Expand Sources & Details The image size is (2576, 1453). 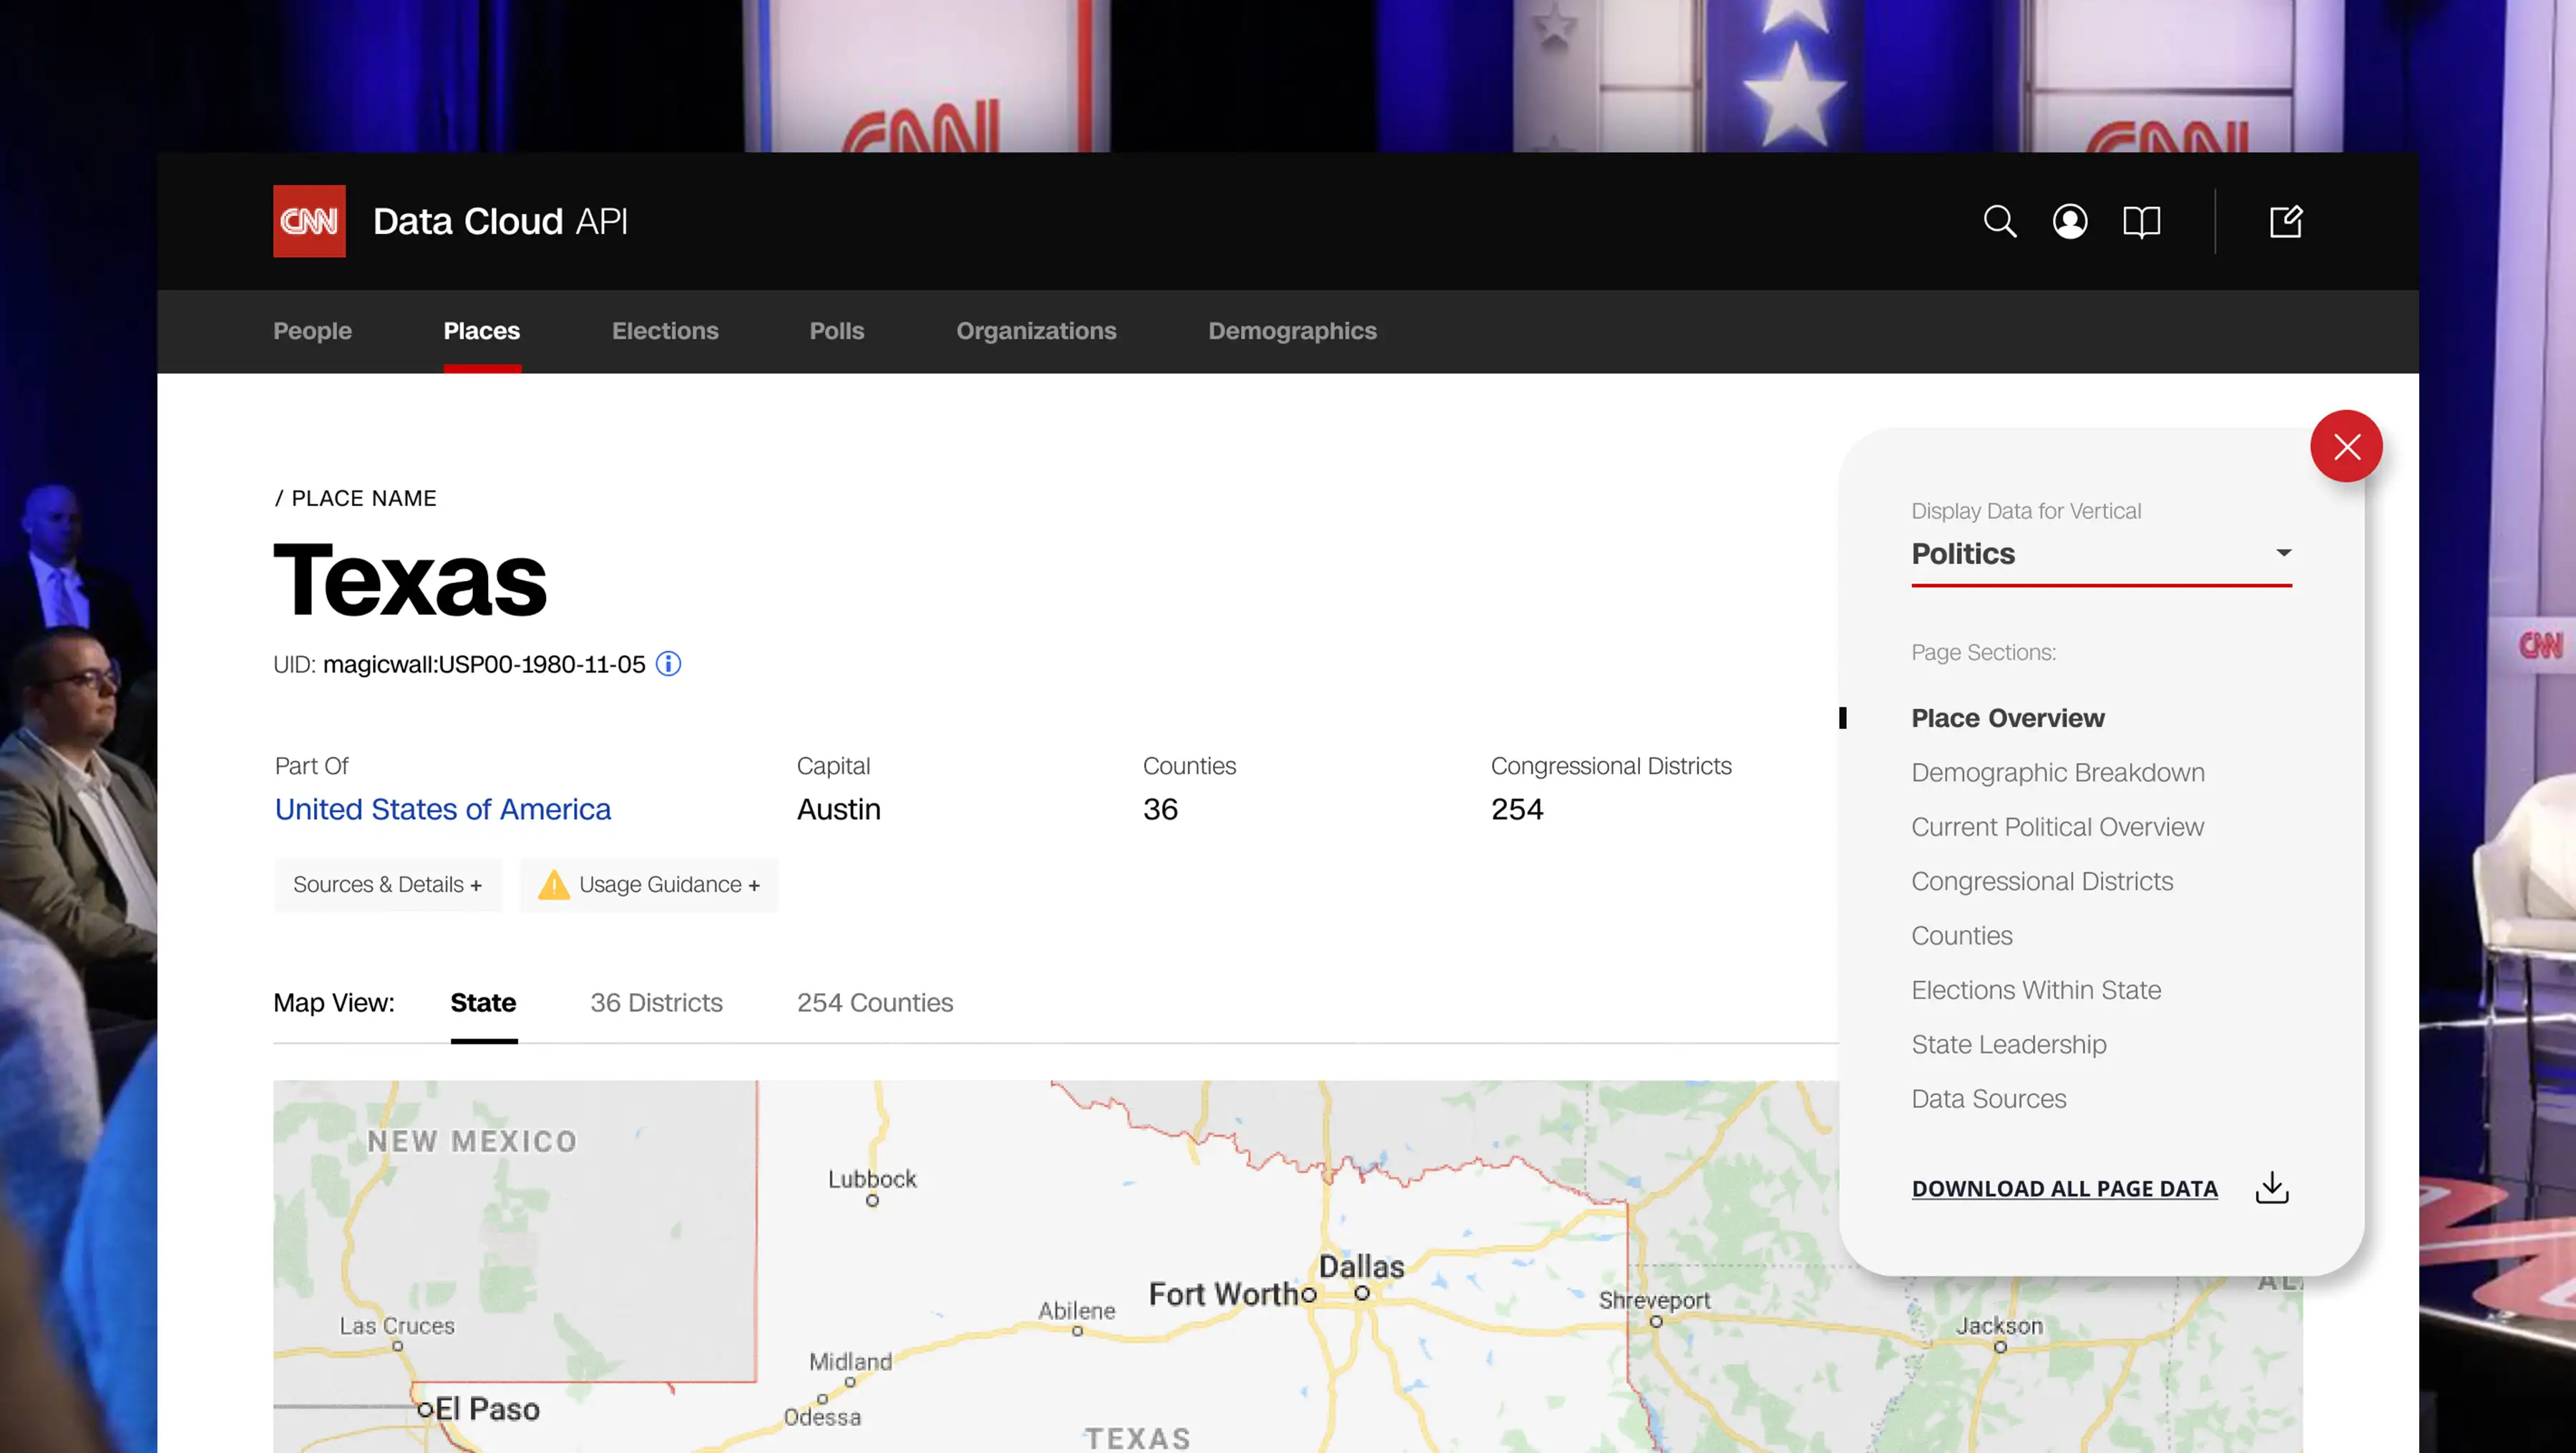tap(387, 885)
